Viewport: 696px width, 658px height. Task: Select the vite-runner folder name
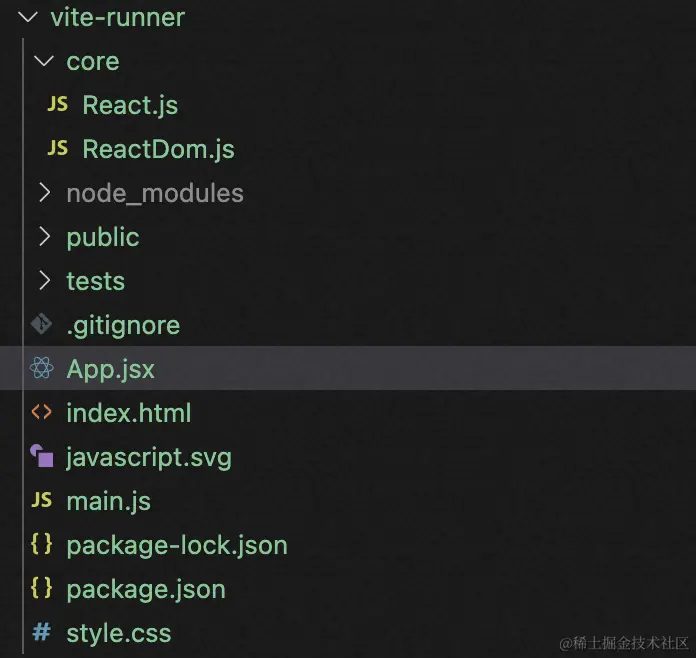118,18
